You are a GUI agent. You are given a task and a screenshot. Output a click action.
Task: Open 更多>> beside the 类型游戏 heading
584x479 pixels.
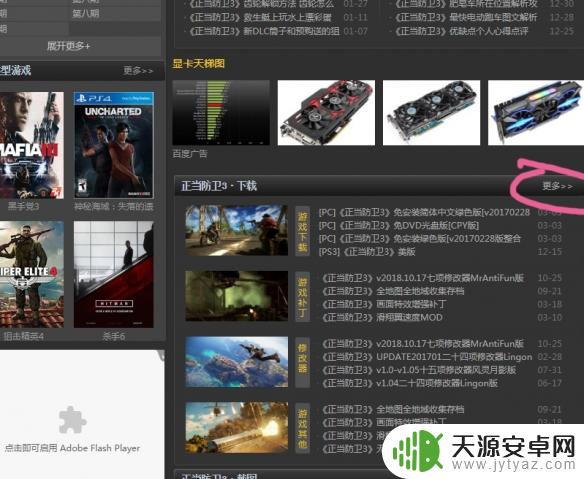[x=138, y=70]
